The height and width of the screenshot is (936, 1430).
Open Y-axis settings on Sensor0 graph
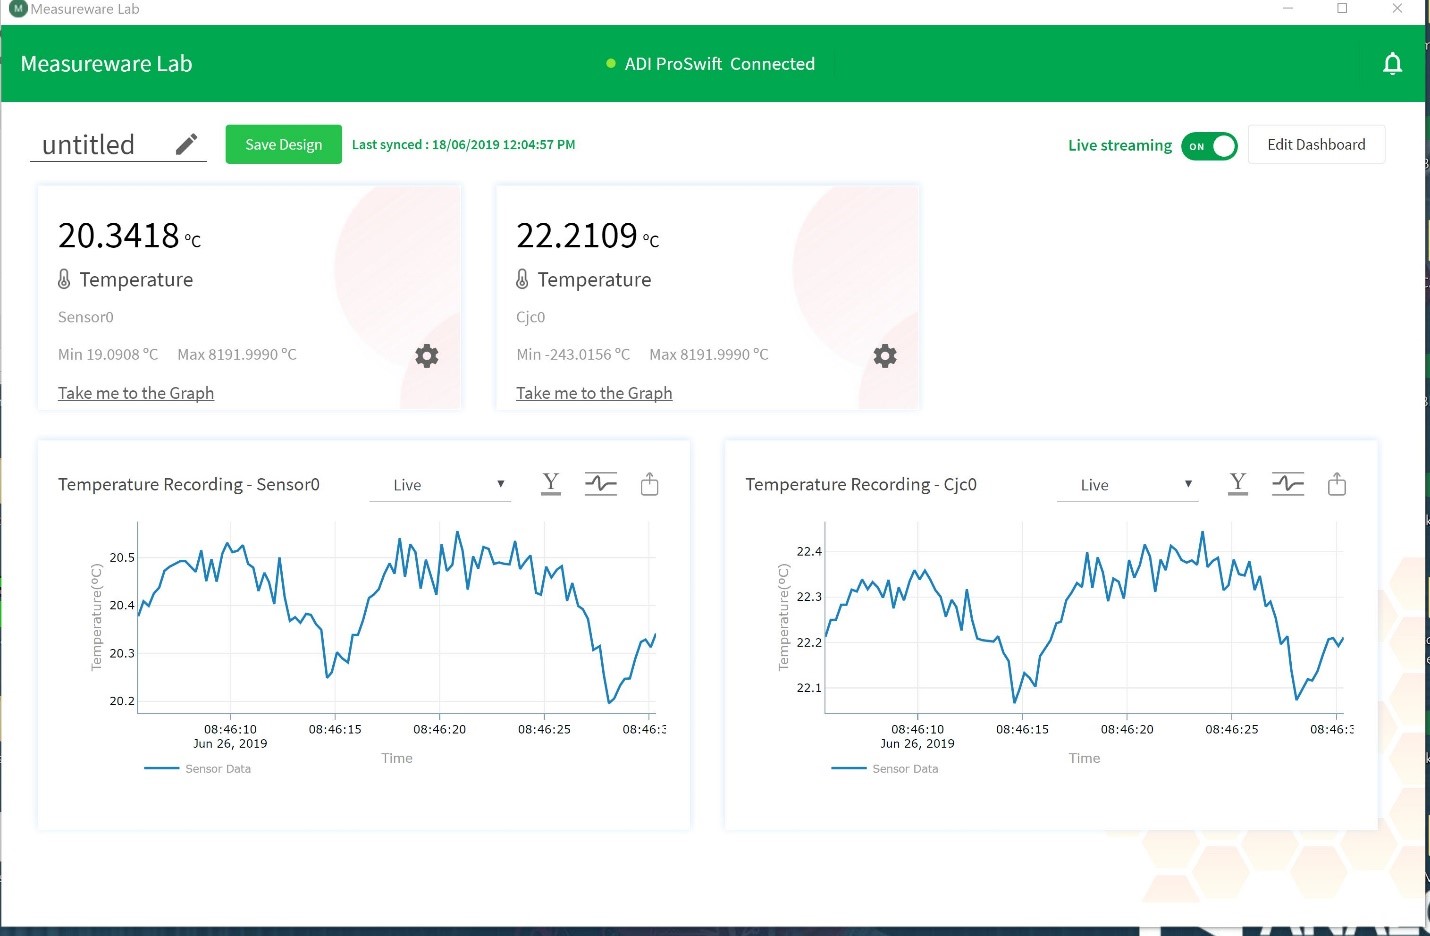click(x=551, y=485)
